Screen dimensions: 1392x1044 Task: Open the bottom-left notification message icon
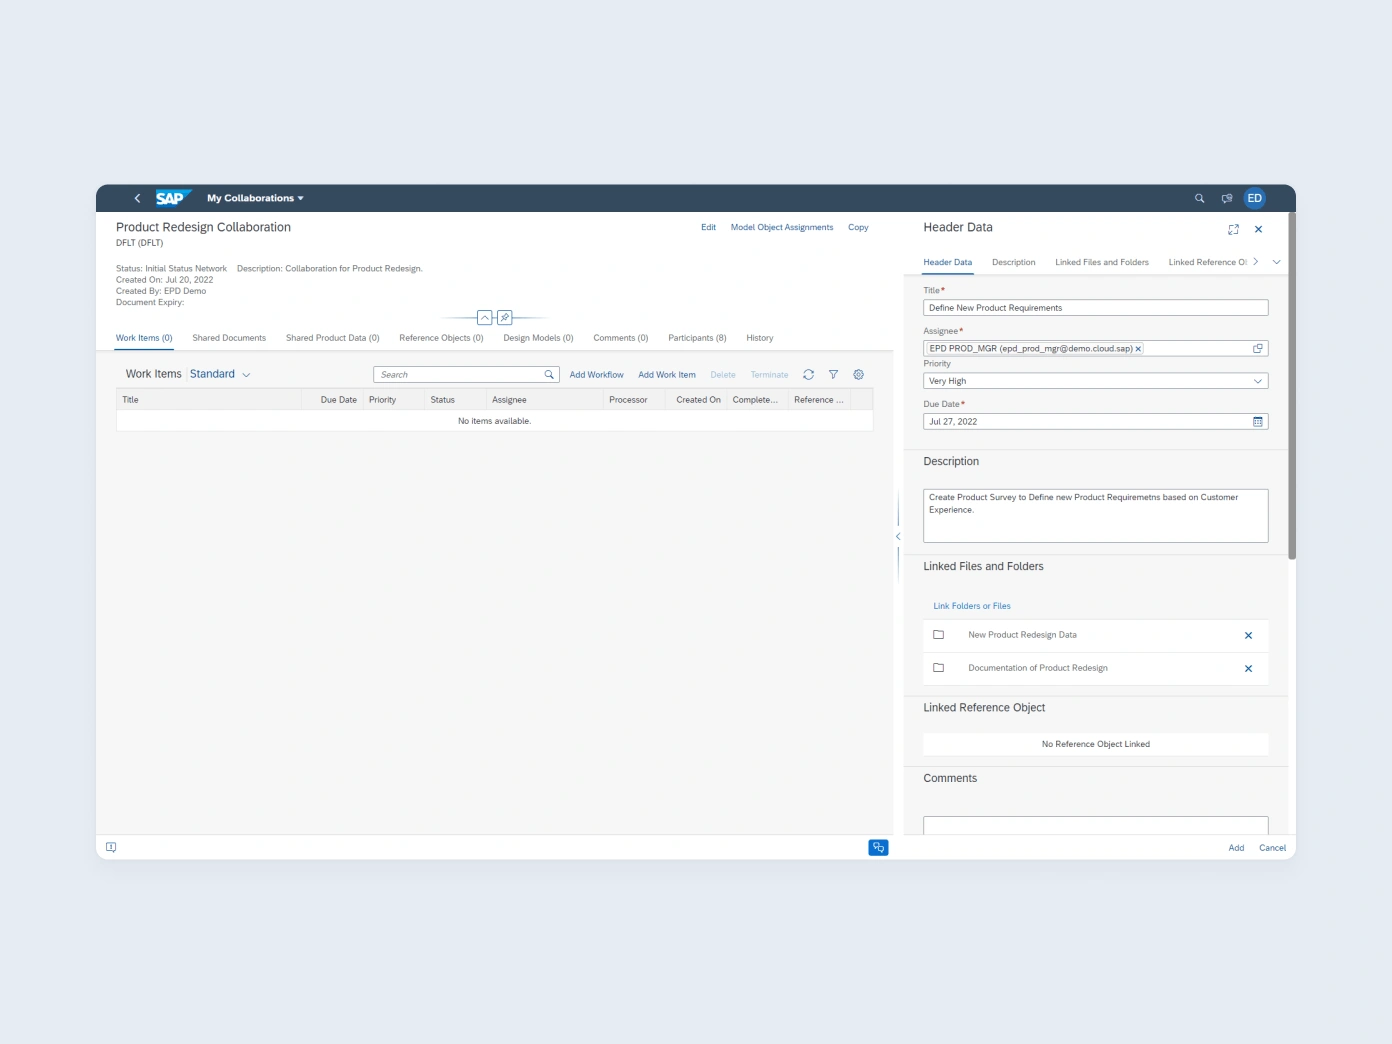pos(111,847)
